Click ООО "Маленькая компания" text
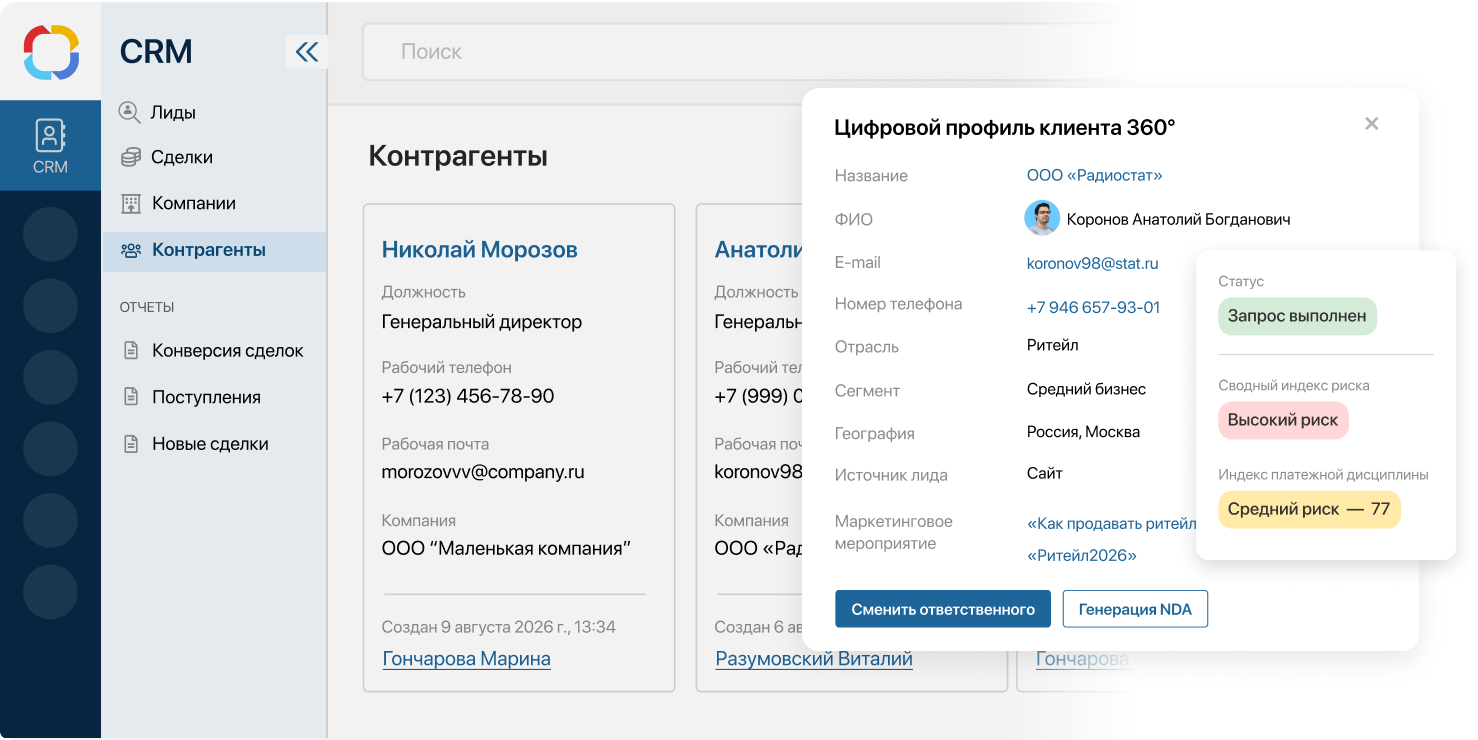The width and height of the screenshot is (1478, 740). click(506, 548)
